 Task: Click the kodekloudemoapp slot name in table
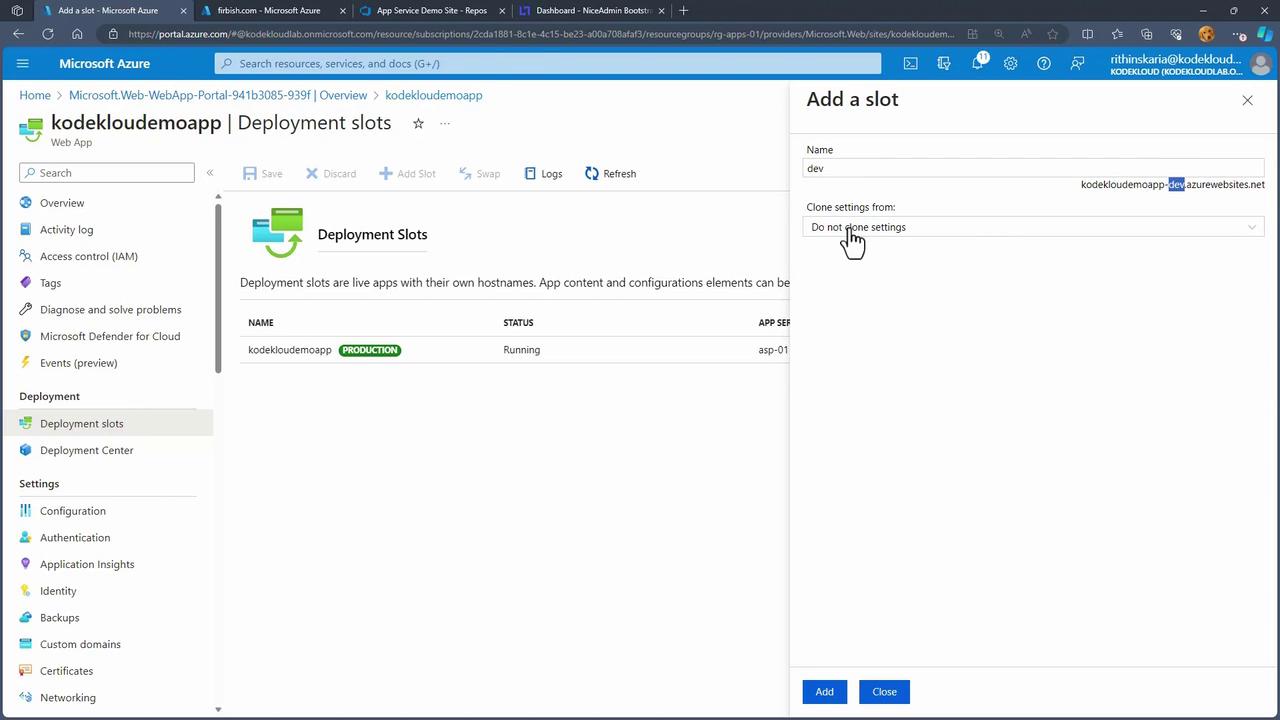click(x=290, y=350)
